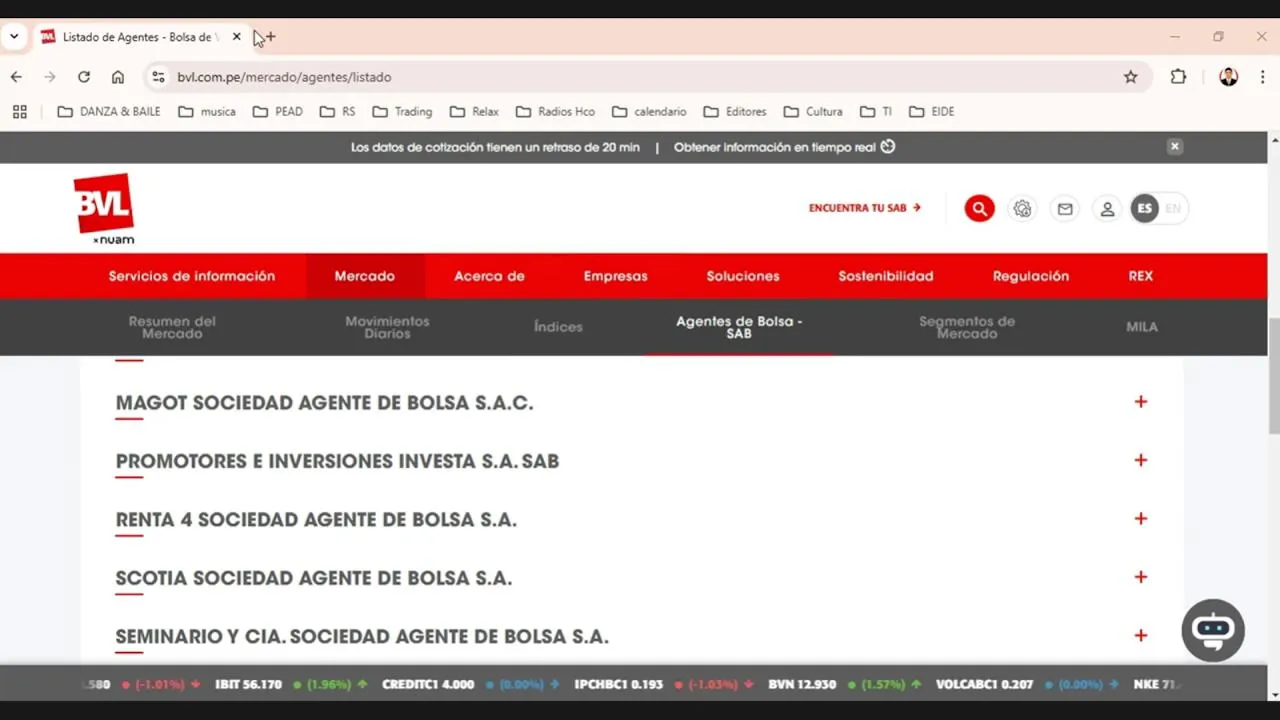Open the chatbot assistant icon
The width and height of the screenshot is (1280, 720).
point(1213,630)
